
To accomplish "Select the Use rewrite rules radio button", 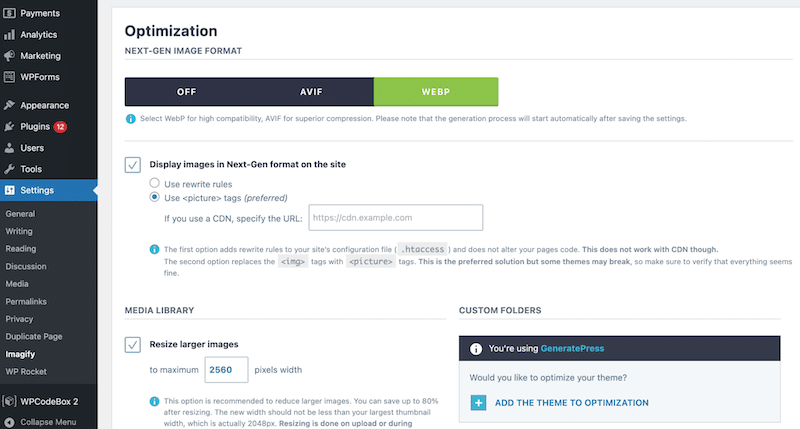I will click(154, 183).
